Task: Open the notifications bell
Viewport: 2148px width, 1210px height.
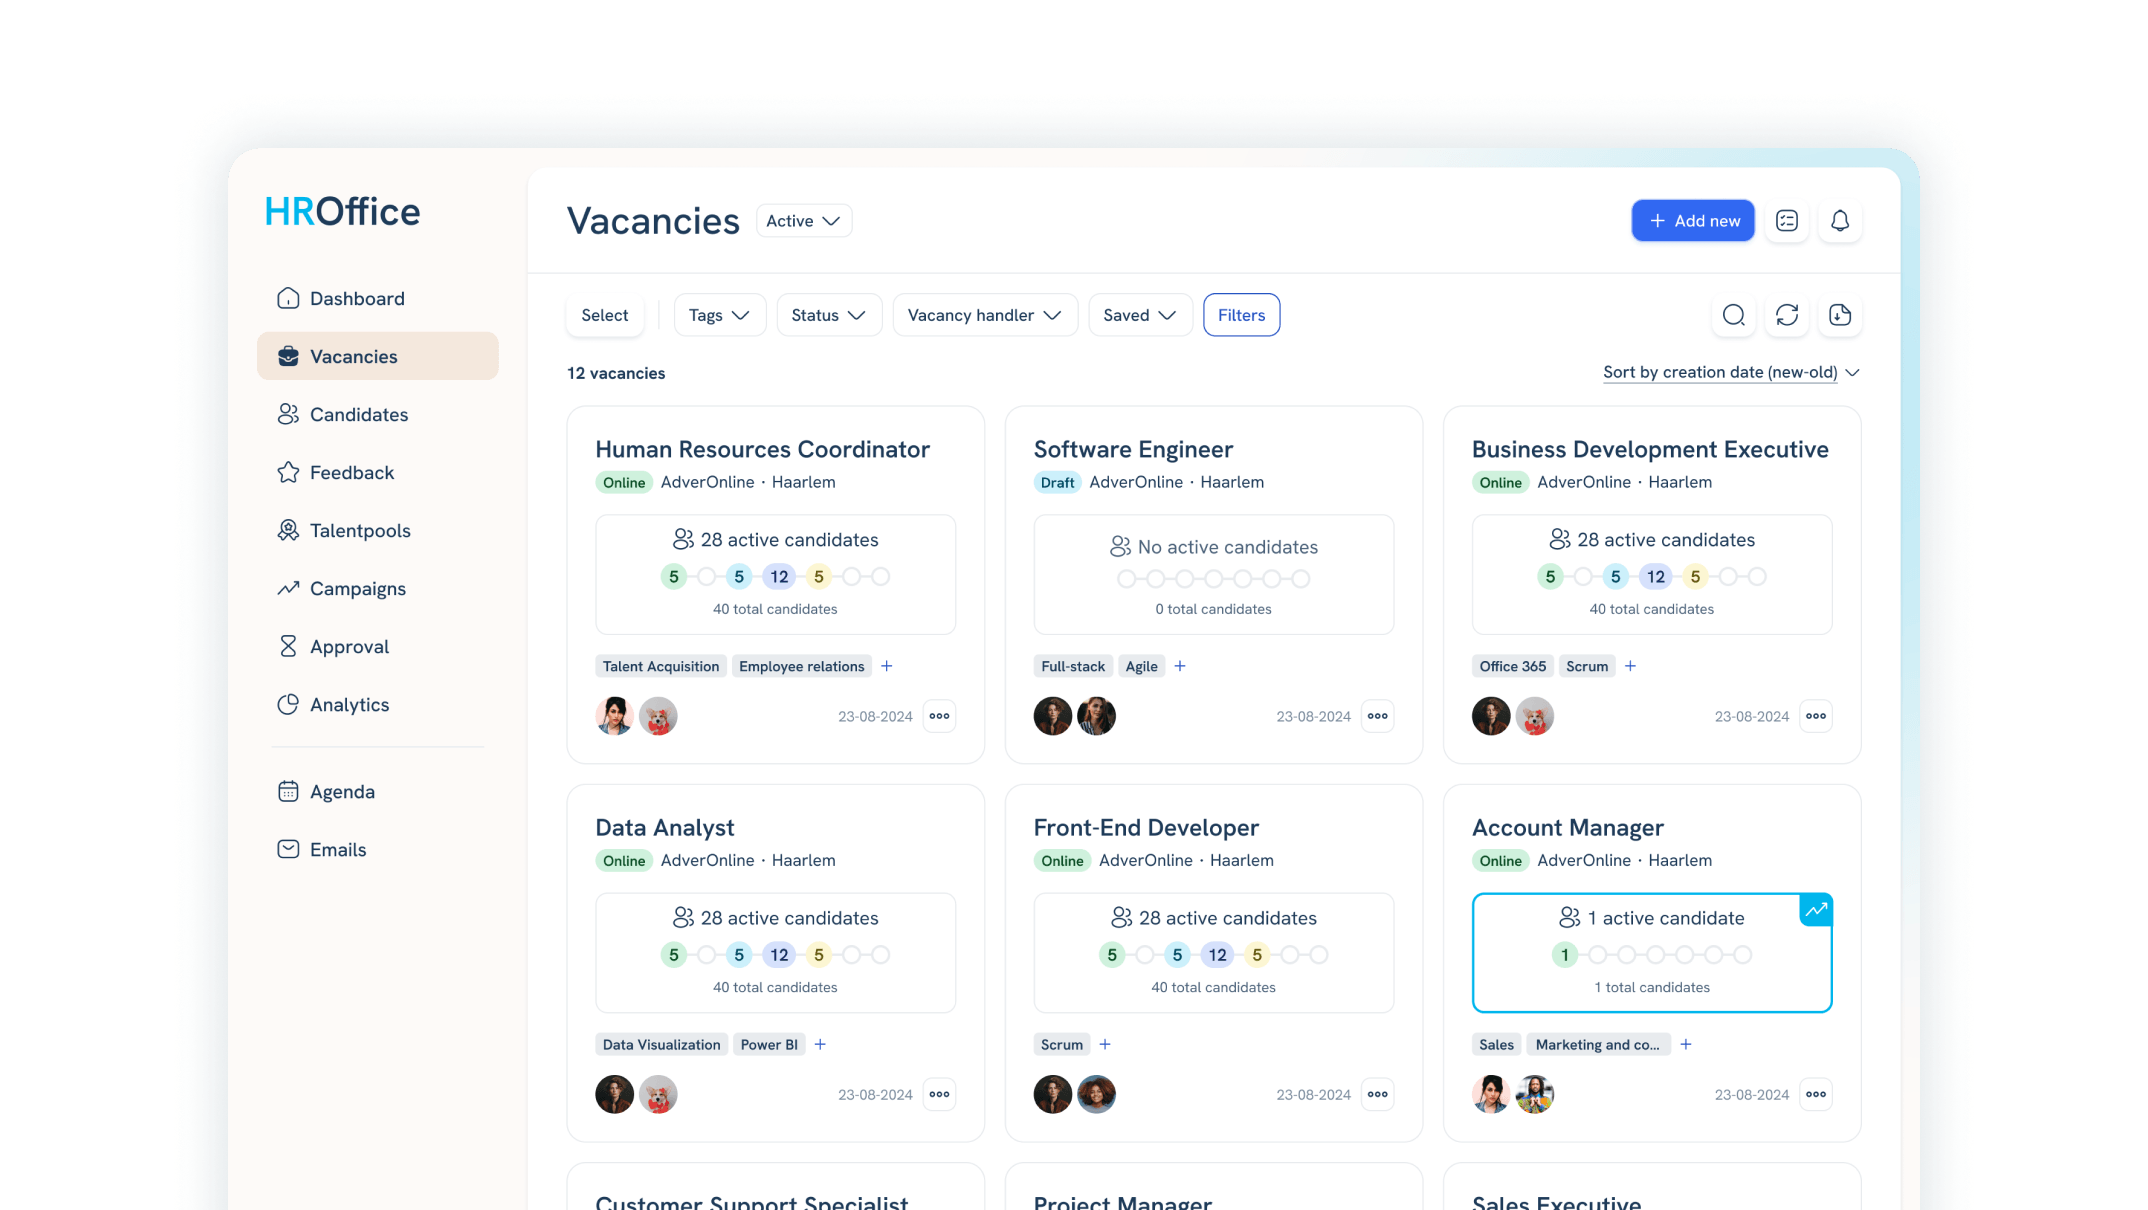Action: [1840, 221]
